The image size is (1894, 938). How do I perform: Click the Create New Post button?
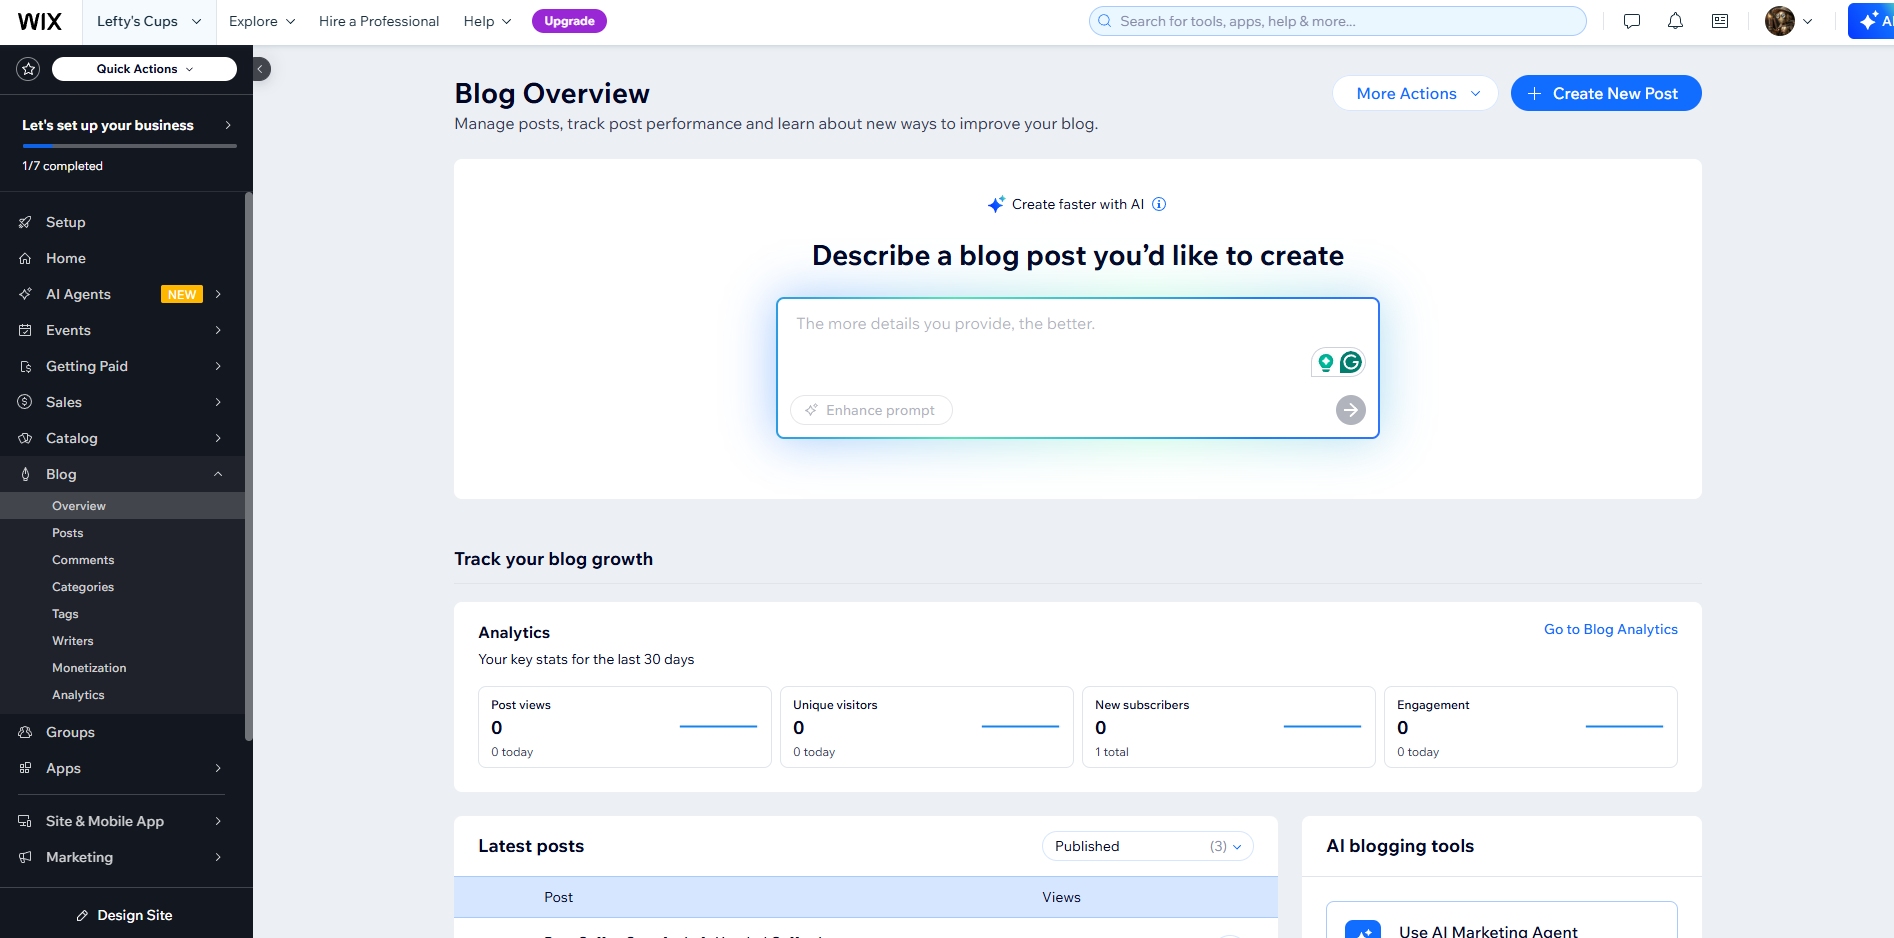click(1605, 93)
